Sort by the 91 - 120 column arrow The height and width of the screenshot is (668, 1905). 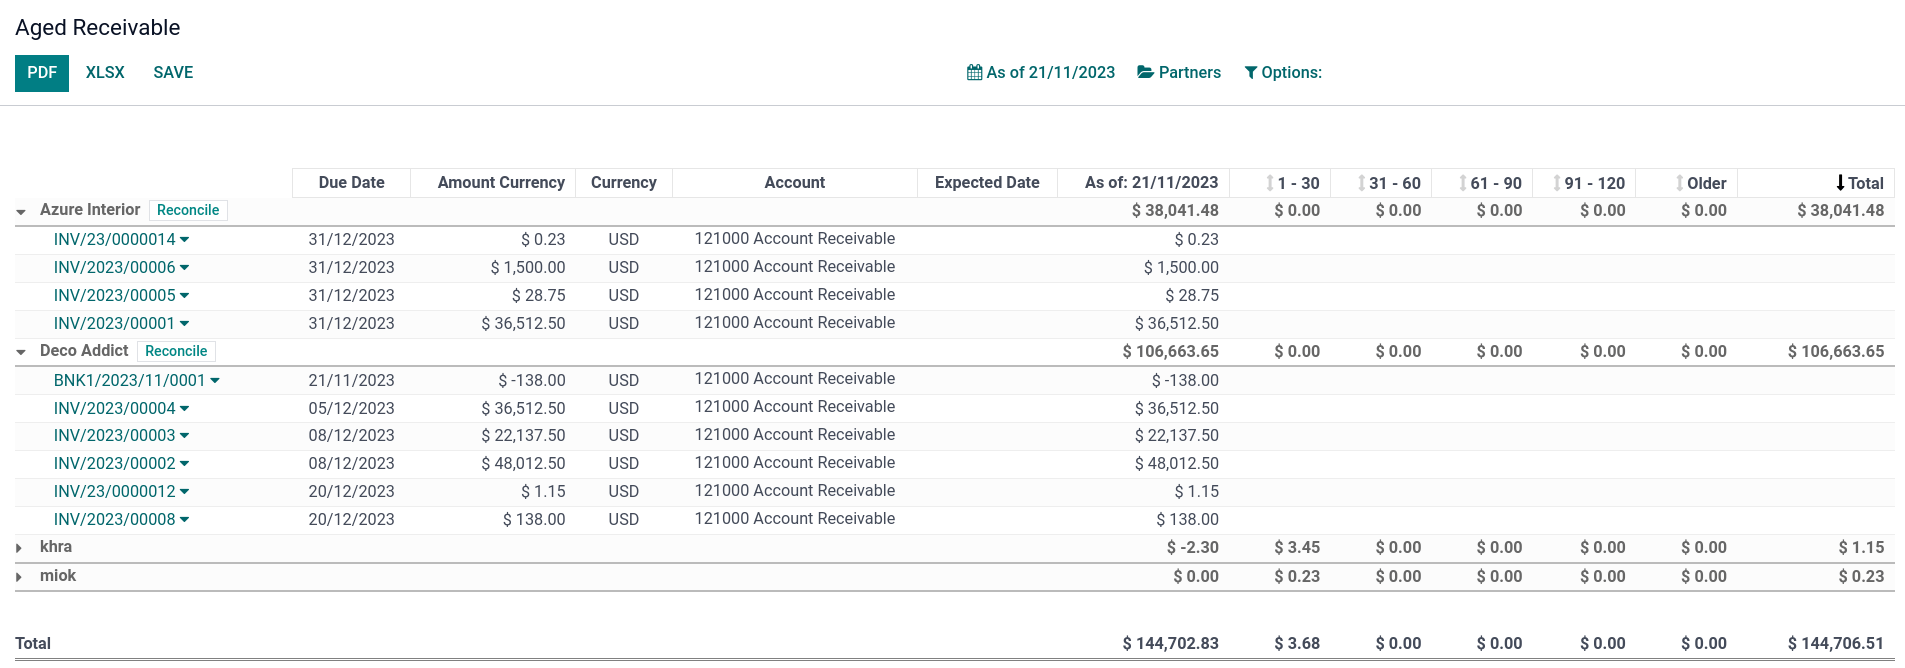point(1557,183)
